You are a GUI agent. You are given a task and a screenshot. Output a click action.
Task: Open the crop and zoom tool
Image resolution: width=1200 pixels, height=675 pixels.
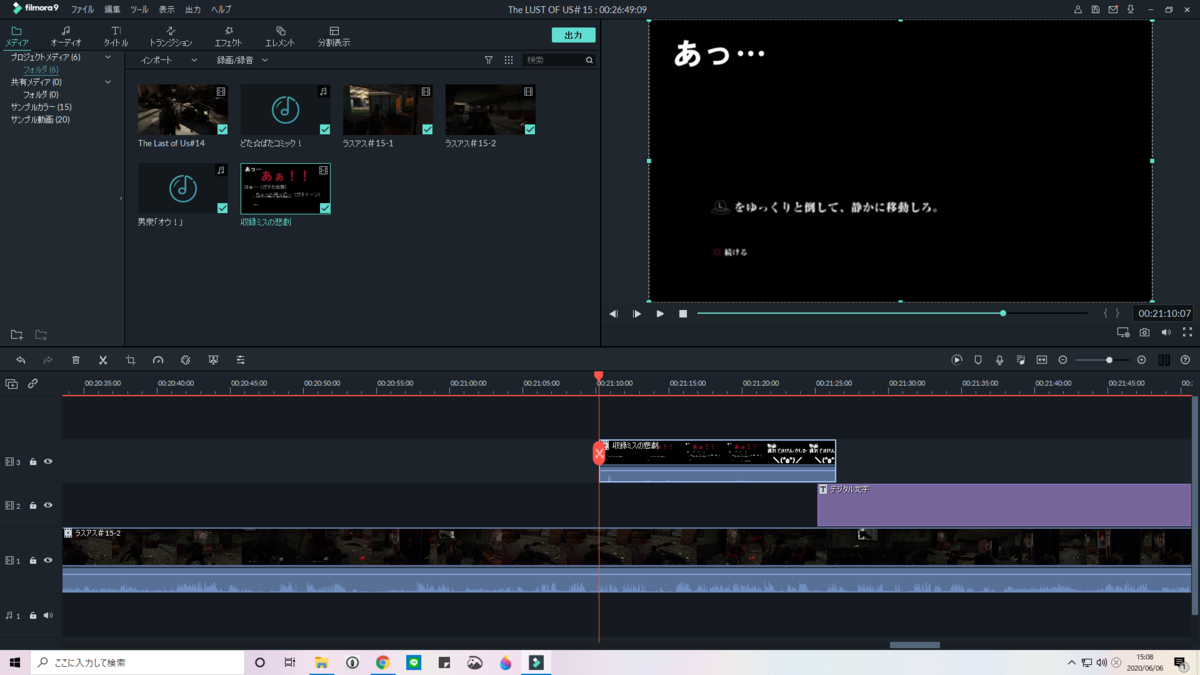click(x=130, y=360)
